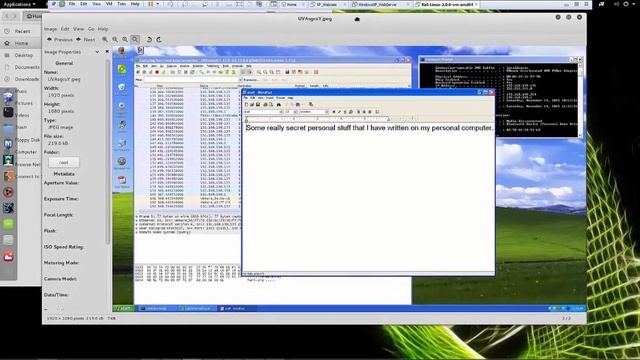Rotate the image counterclockwise
The height and width of the screenshot is (360, 640).
tap(149, 40)
